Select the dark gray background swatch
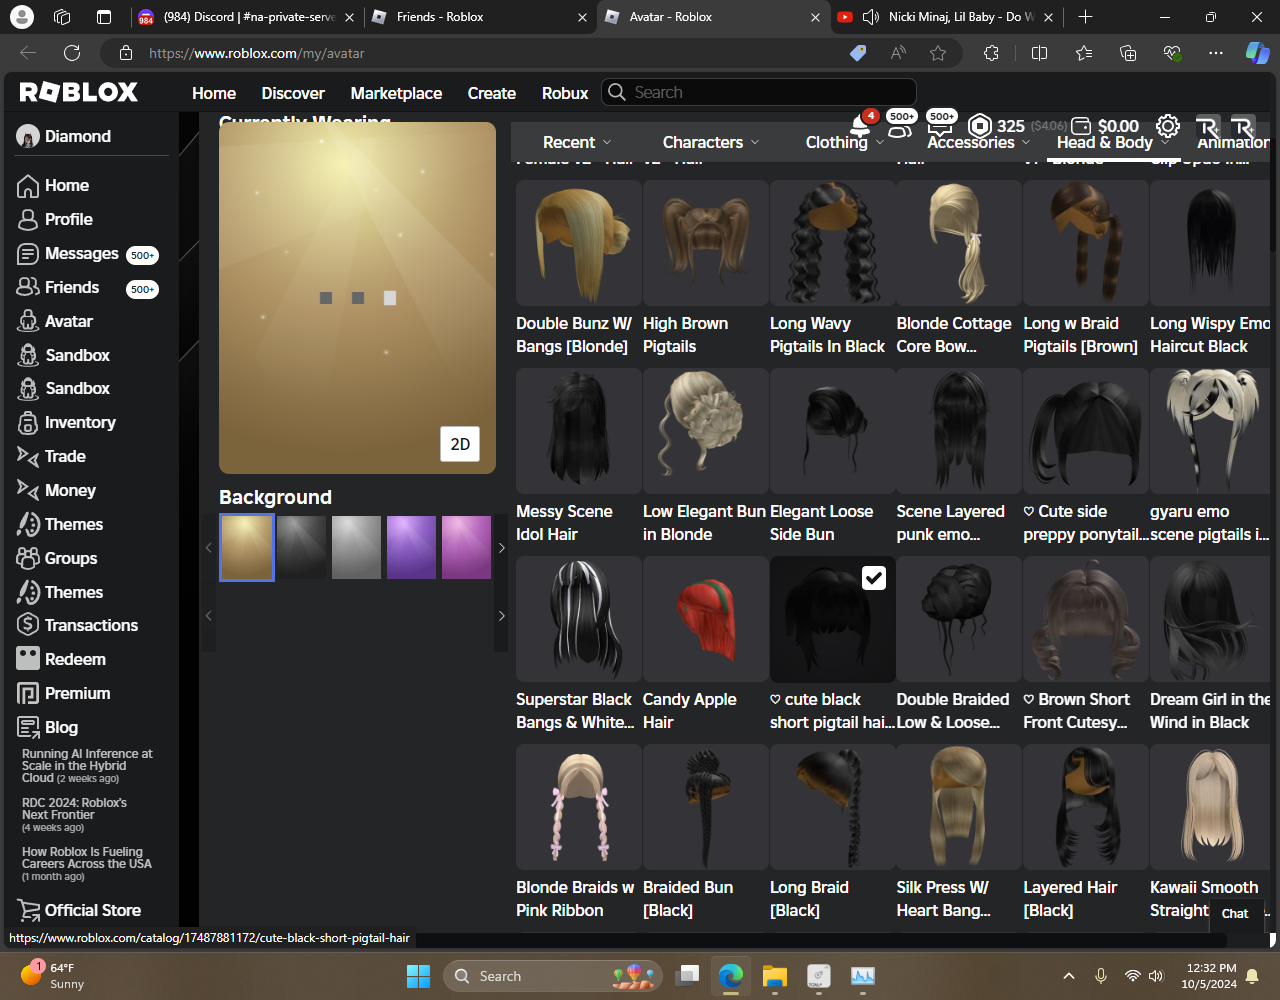 coord(302,548)
